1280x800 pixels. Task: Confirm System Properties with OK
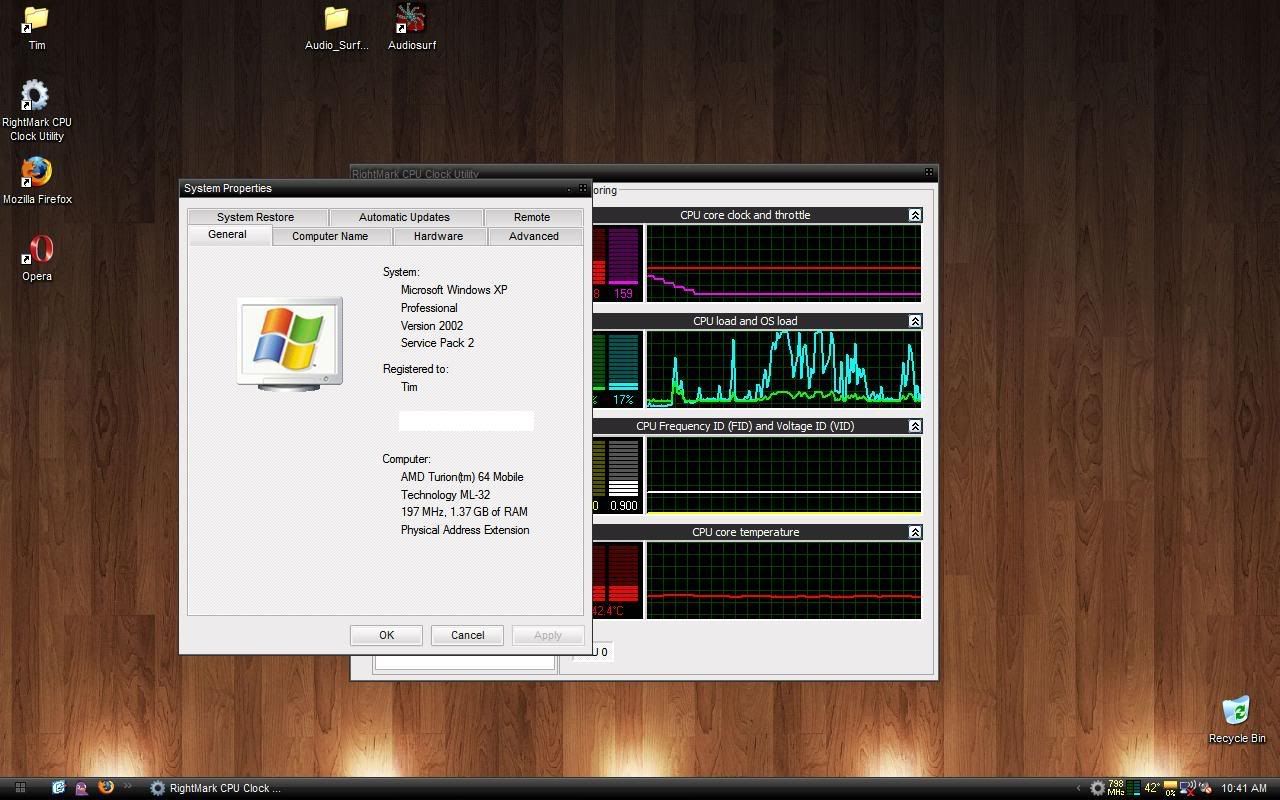coord(386,635)
